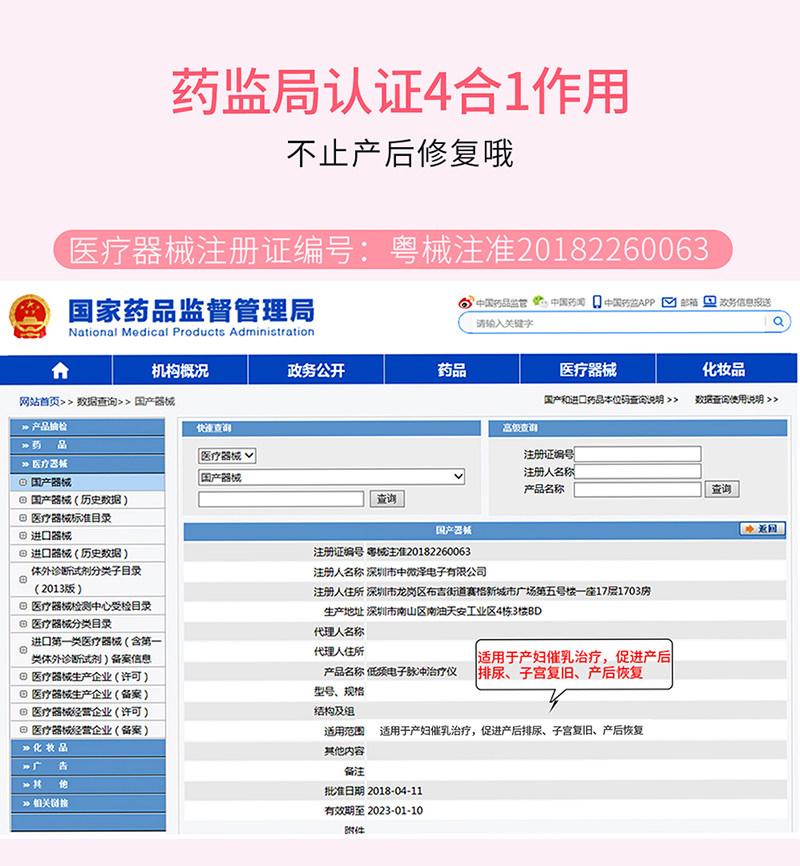Open the 药品 navigation tab
The image size is (800, 866).
click(451, 370)
